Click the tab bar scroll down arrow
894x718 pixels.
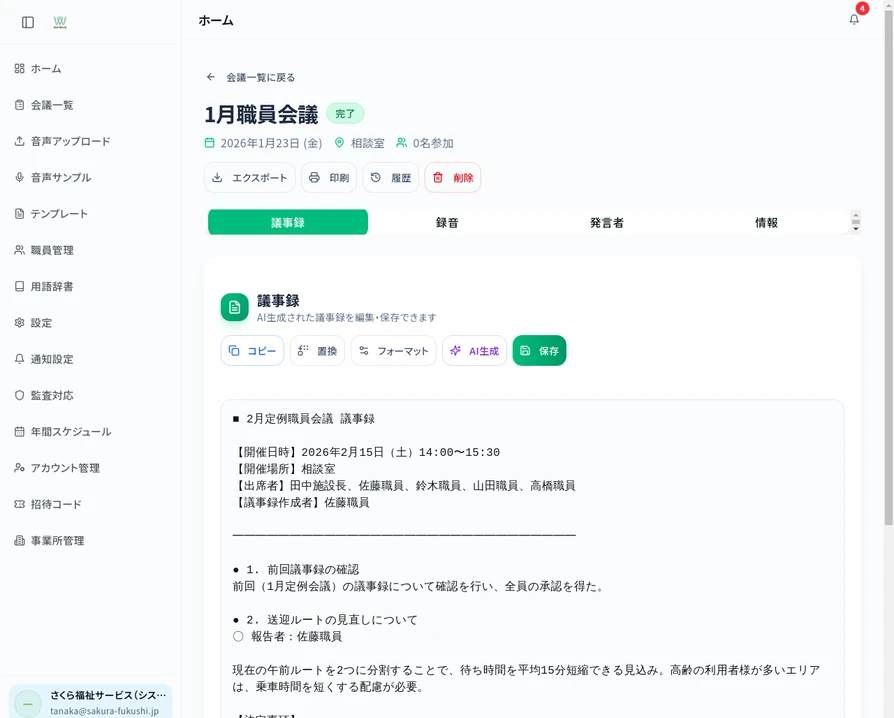(x=856, y=229)
